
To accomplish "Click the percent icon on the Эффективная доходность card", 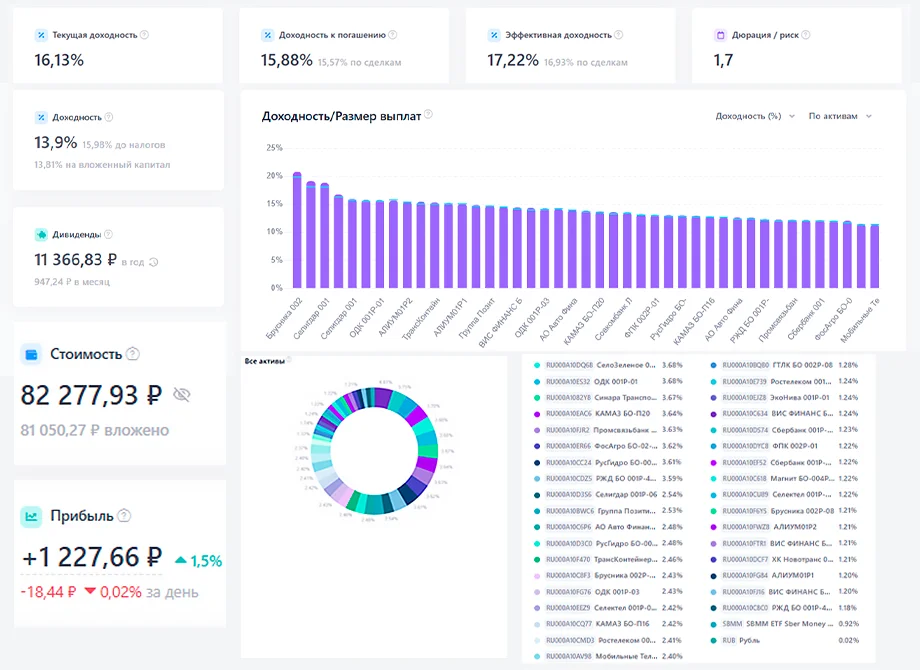I will pos(494,35).
